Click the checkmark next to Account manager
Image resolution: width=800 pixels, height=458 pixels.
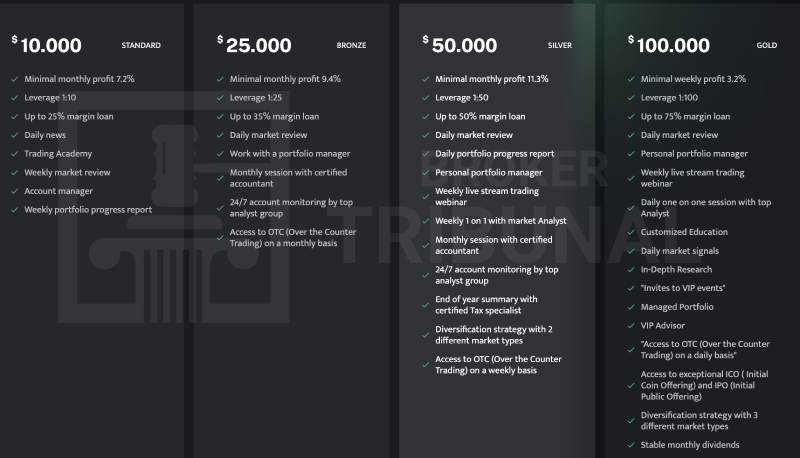pyautogui.click(x=14, y=191)
